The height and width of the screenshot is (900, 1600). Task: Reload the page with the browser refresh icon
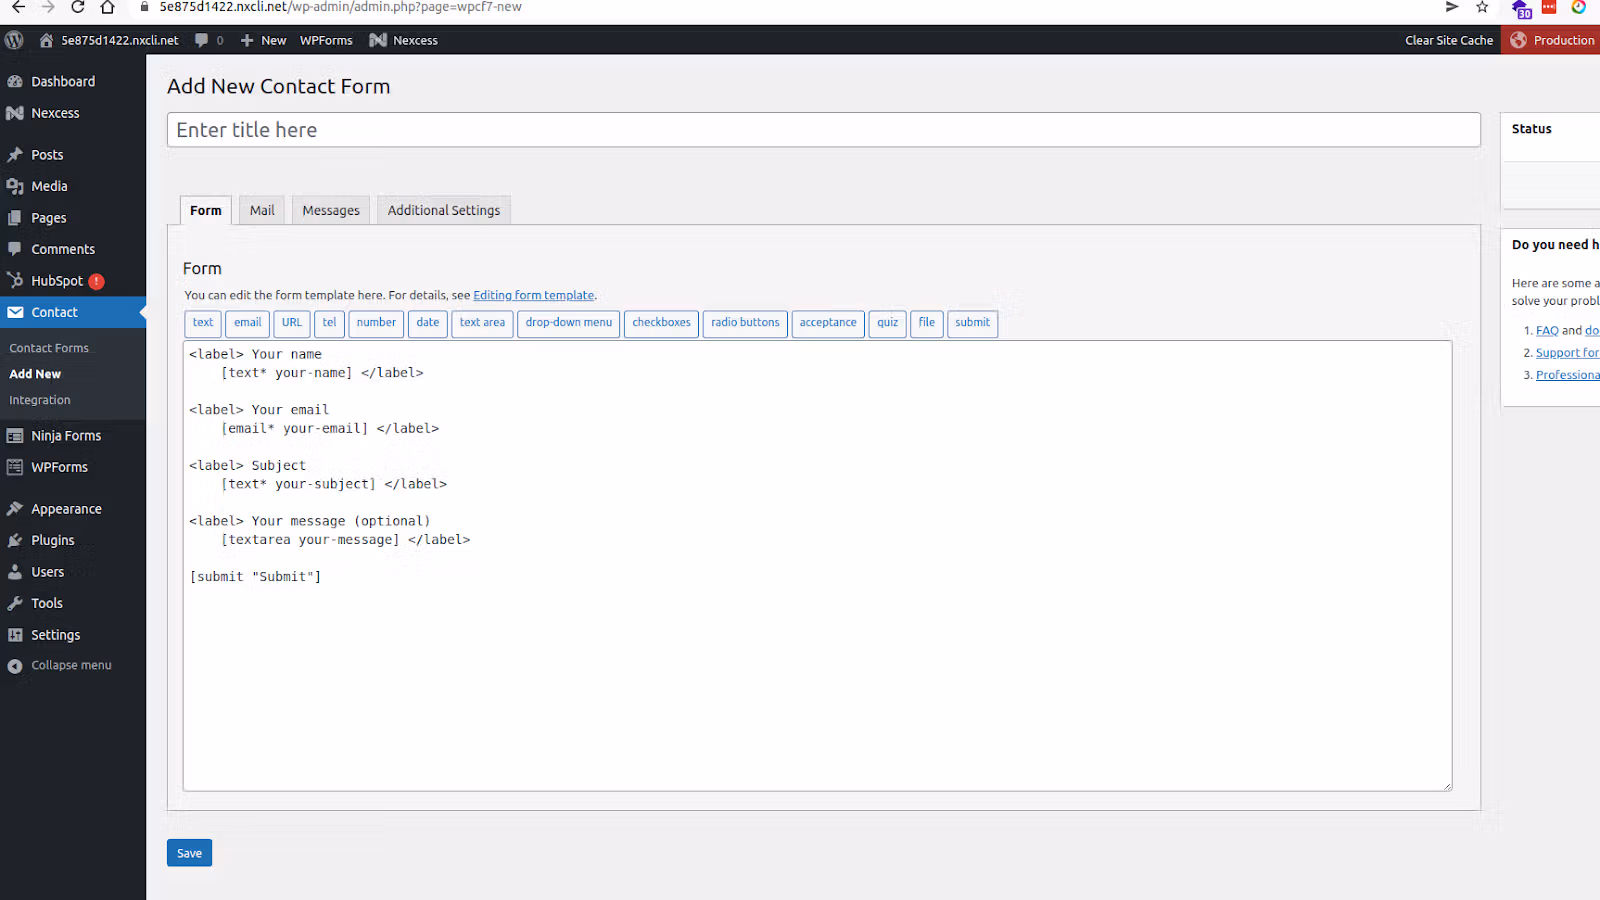[79, 8]
